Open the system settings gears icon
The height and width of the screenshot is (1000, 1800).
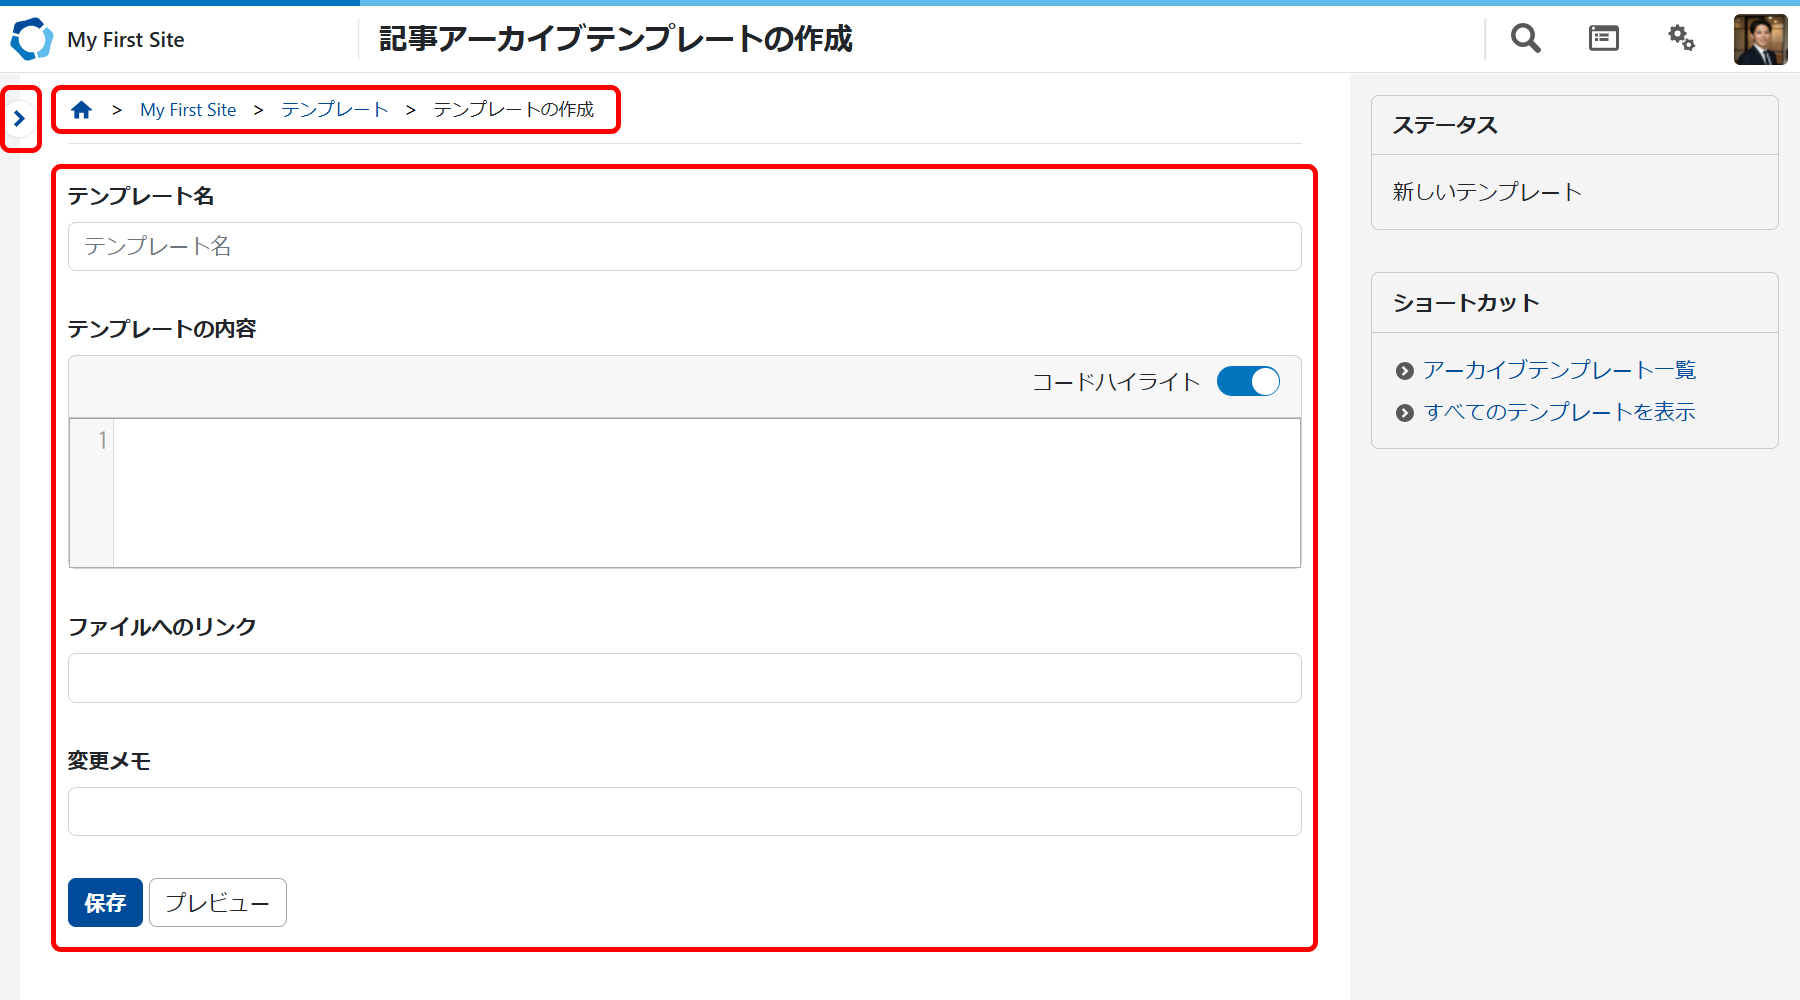[1681, 39]
